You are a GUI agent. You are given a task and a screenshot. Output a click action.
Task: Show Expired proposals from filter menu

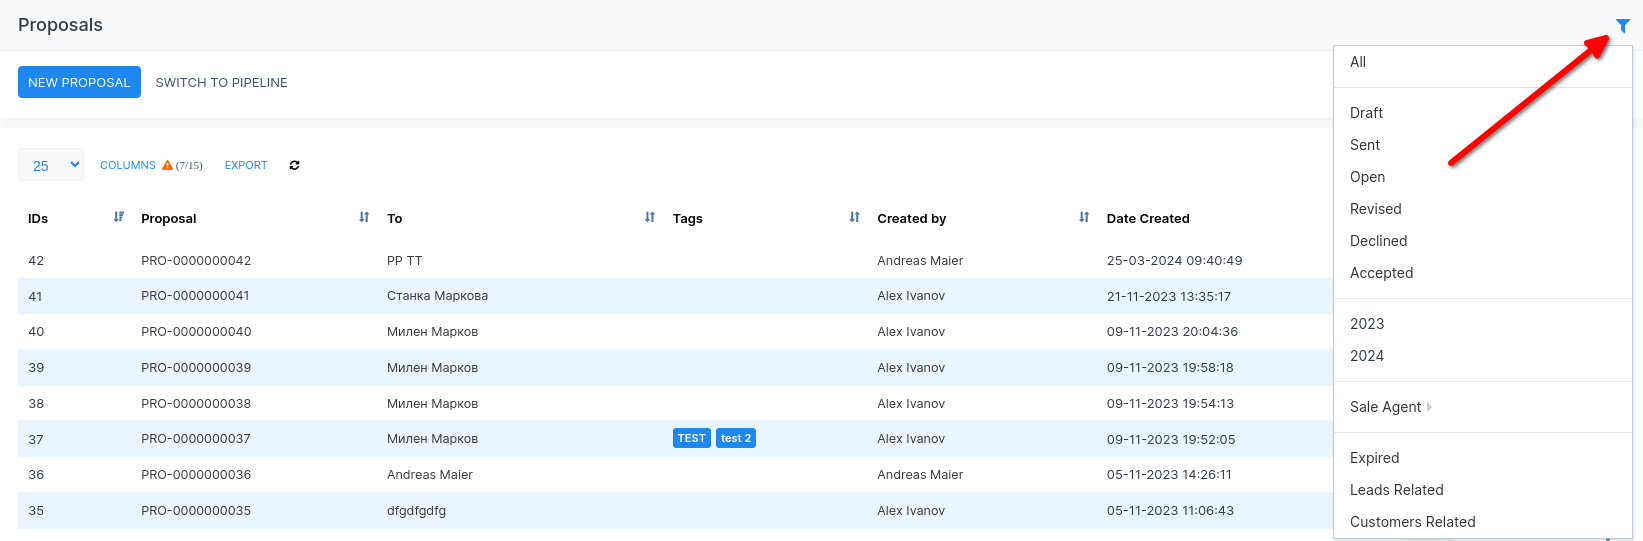tap(1374, 458)
